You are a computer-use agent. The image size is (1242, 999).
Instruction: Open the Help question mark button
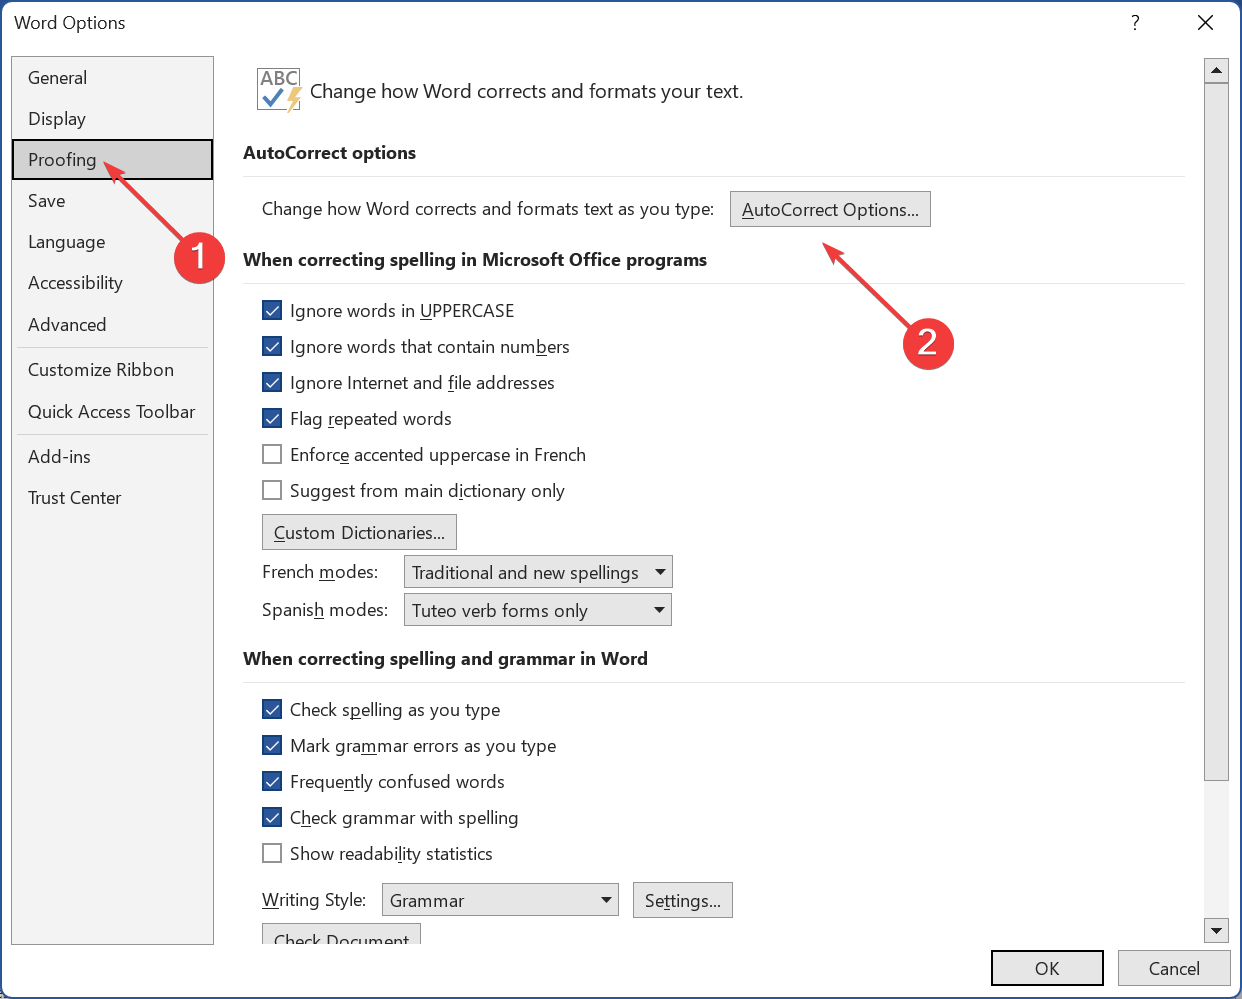coord(1135,22)
